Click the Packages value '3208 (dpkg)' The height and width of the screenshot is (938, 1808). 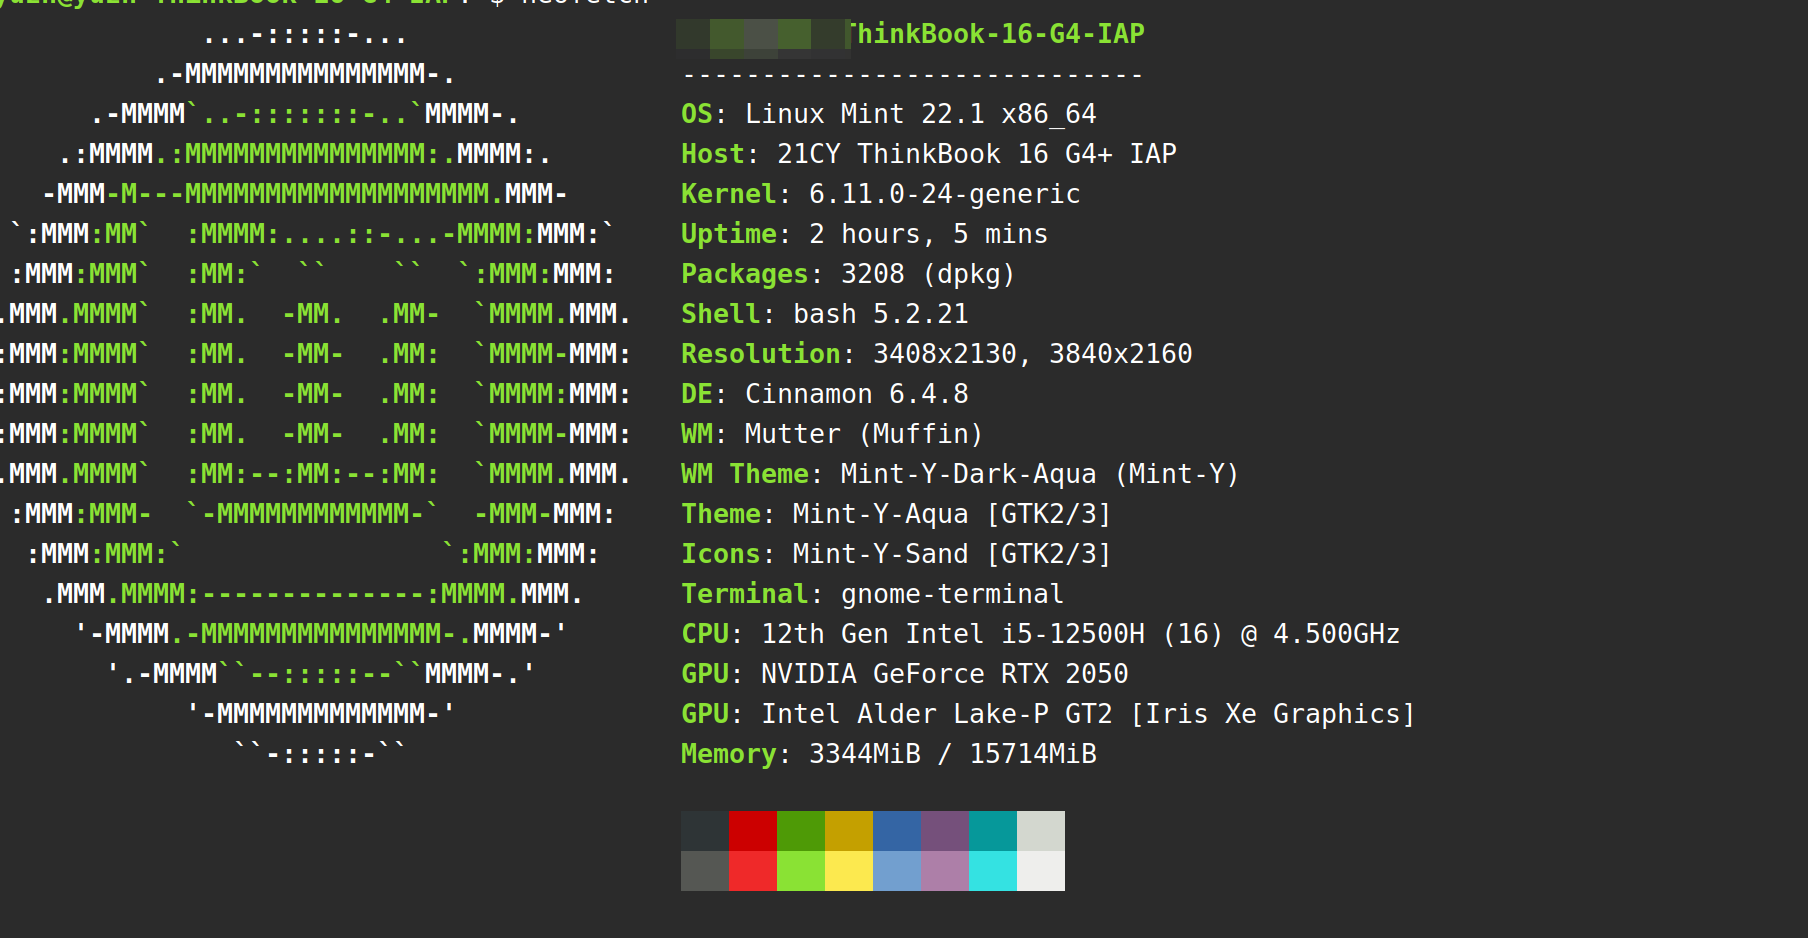coord(928,274)
